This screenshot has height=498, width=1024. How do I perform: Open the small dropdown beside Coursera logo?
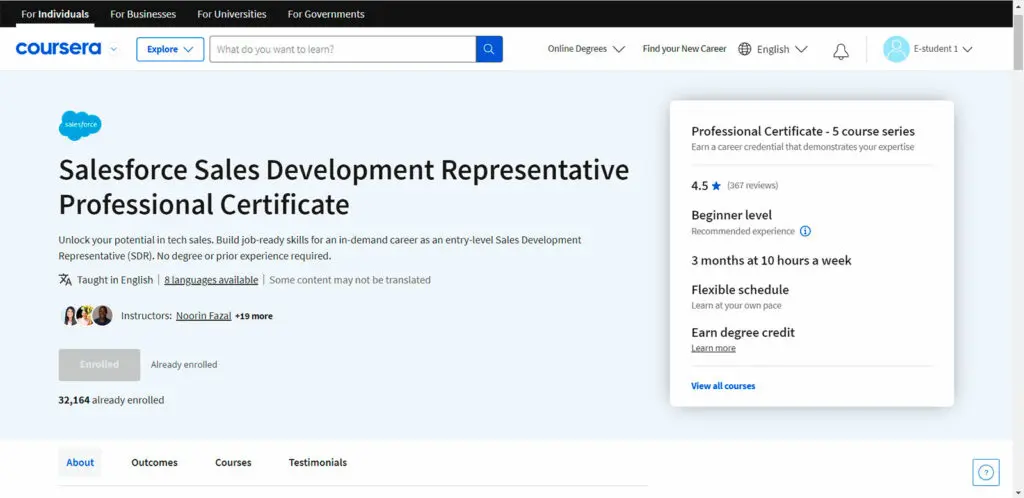tap(114, 49)
